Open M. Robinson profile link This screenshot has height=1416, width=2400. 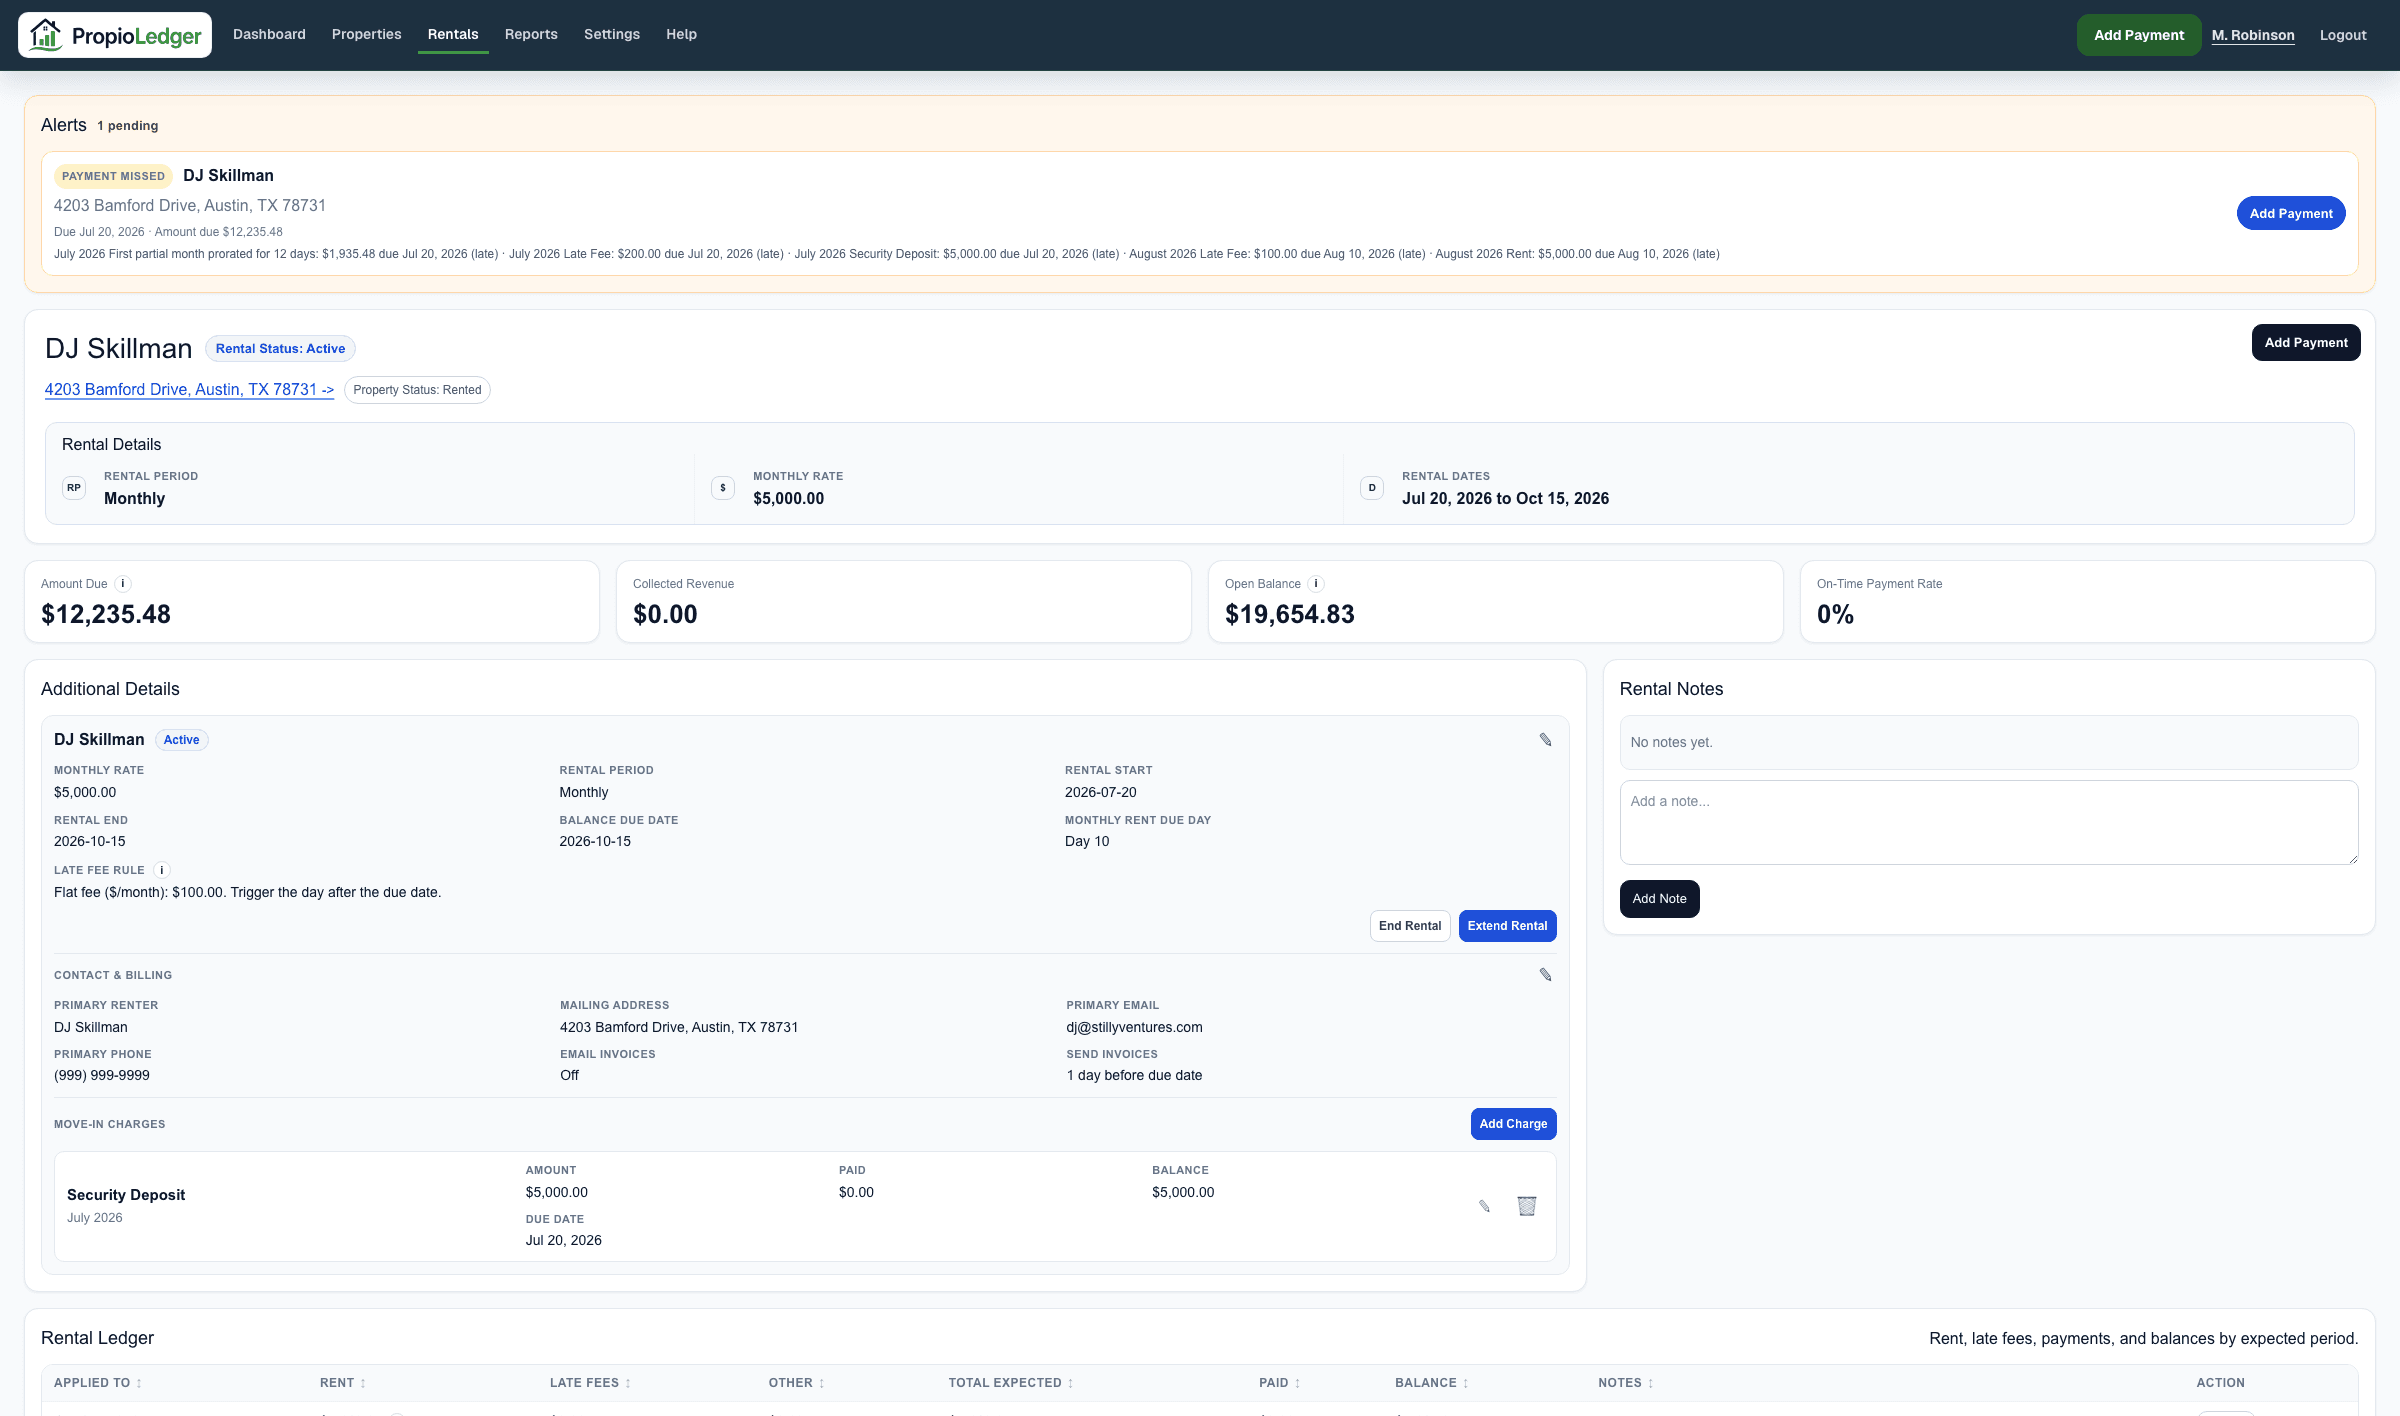pyautogui.click(x=2253, y=35)
